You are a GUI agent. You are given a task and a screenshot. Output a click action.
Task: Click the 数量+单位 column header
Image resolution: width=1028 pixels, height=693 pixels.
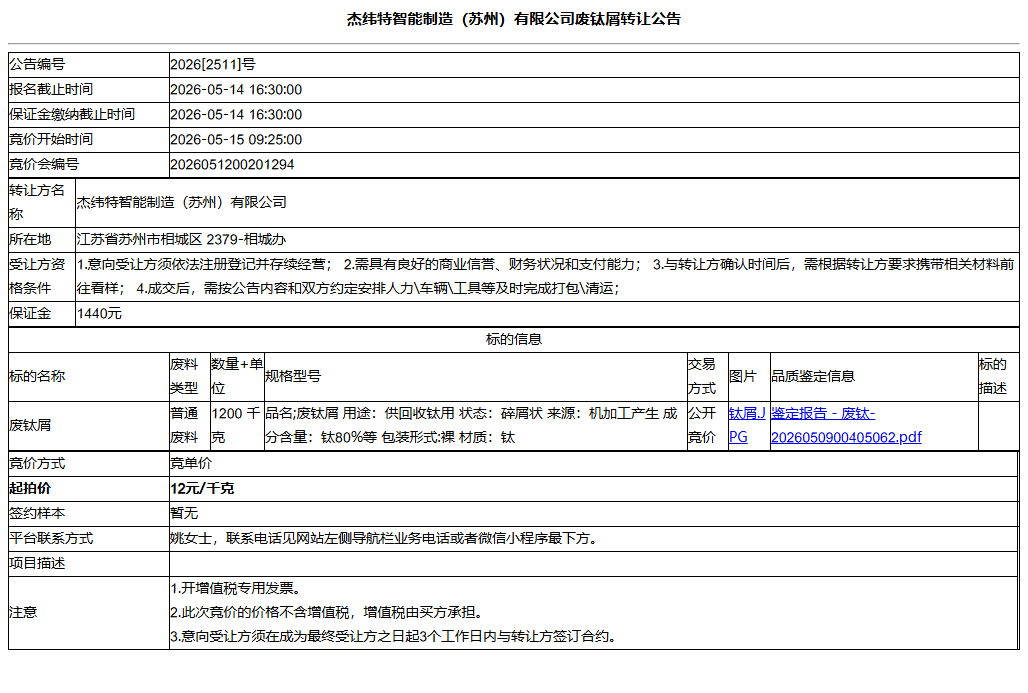tap(237, 376)
